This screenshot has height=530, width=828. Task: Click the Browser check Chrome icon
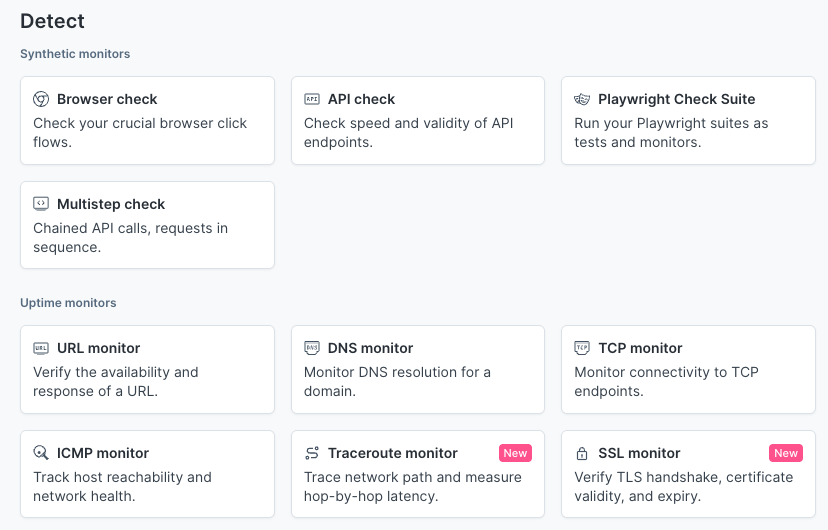coord(41,99)
